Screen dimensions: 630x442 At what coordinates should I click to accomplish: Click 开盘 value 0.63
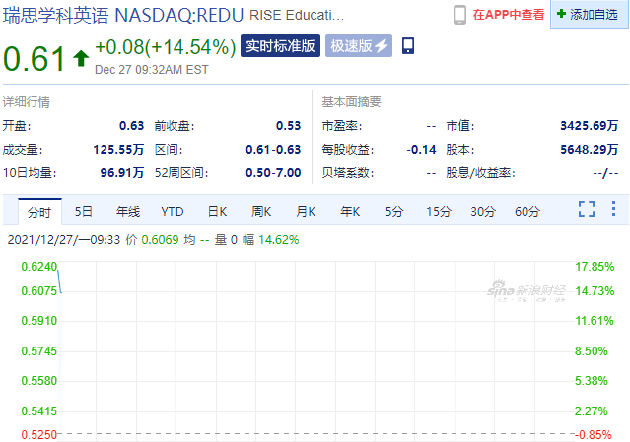coord(131,126)
